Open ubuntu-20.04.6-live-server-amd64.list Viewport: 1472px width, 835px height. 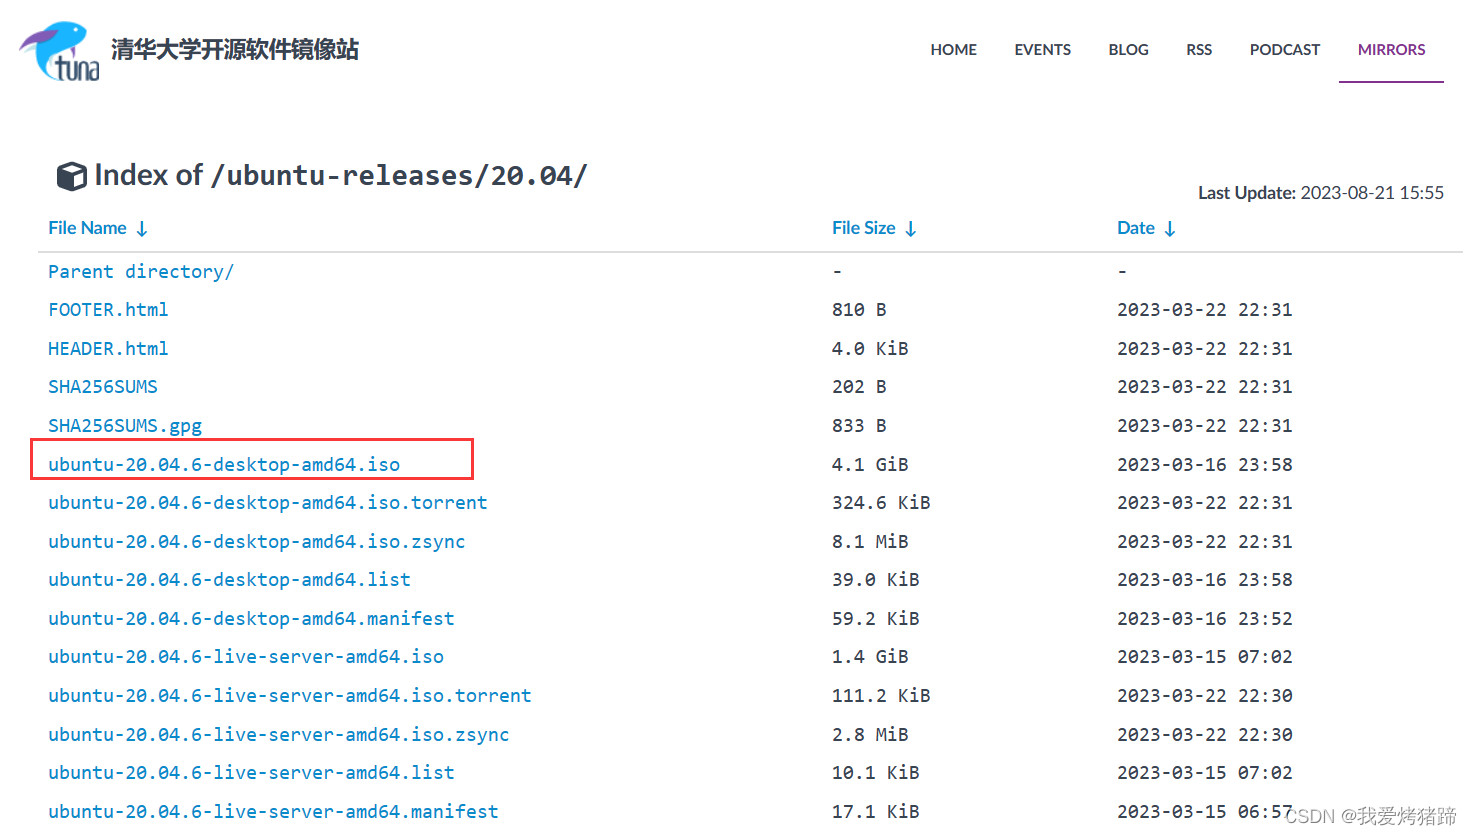[x=251, y=773]
